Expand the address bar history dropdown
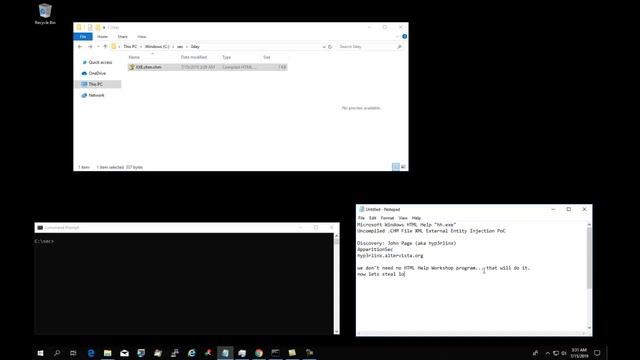640x360 pixels. 324,47
